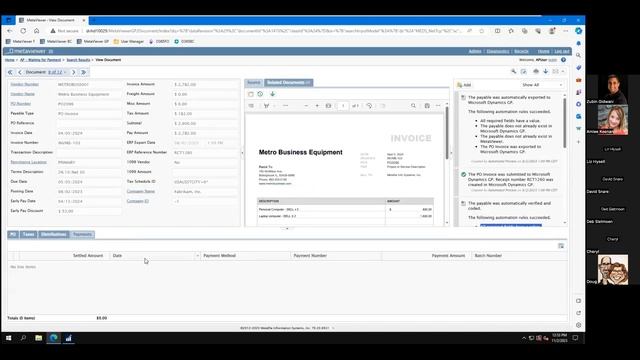Select the Taxes tab
Image resolution: width=640 pixels, height=360 pixels.
(x=29, y=234)
